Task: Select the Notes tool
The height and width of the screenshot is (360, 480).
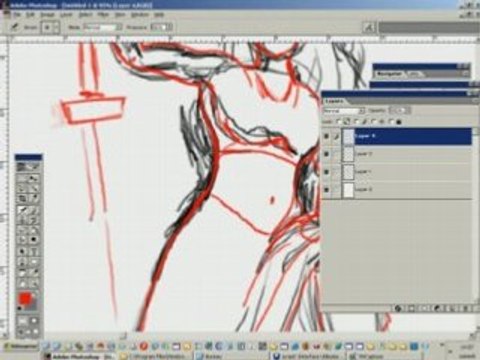Action: pyautogui.click(x=22, y=273)
